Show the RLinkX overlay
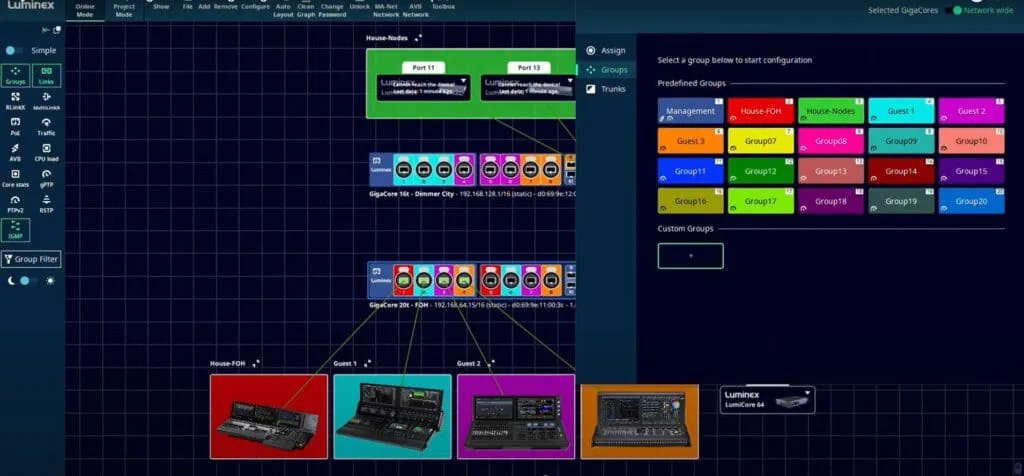The width and height of the screenshot is (1024, 476). pyautogui.click(x=16, y=101)
